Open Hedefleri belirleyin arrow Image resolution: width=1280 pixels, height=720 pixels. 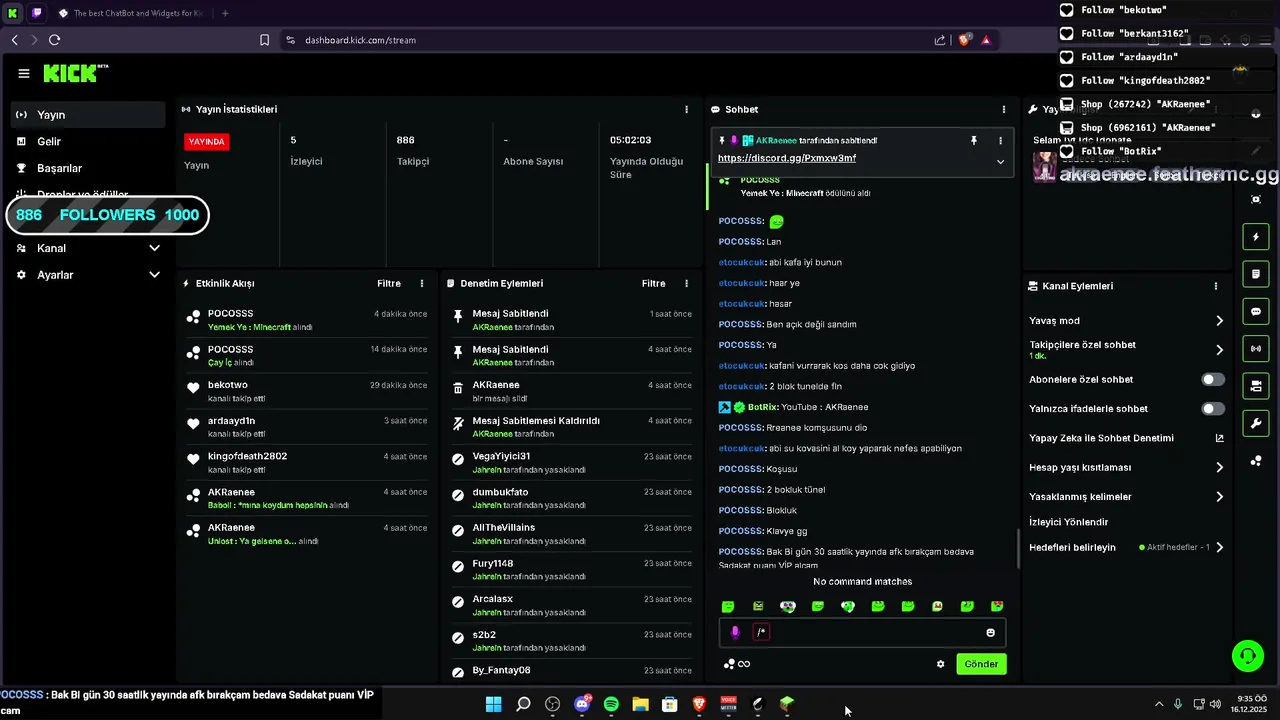(x=1219, y=547)
